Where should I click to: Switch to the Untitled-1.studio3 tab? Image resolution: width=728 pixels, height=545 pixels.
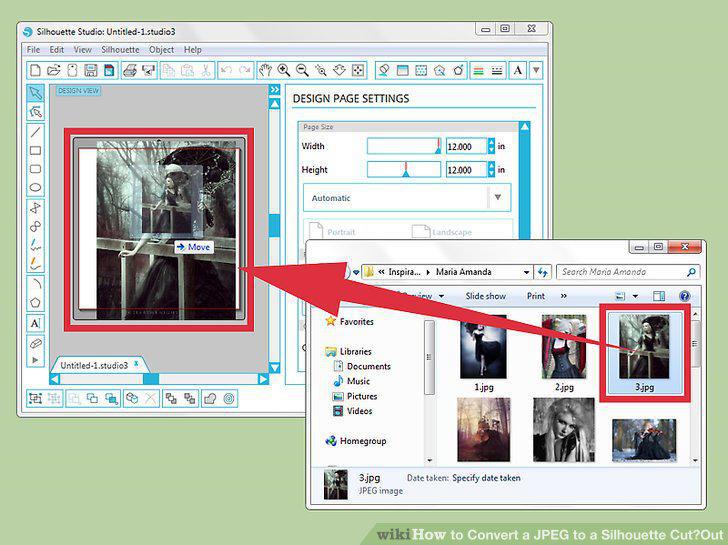coord(94,365)
